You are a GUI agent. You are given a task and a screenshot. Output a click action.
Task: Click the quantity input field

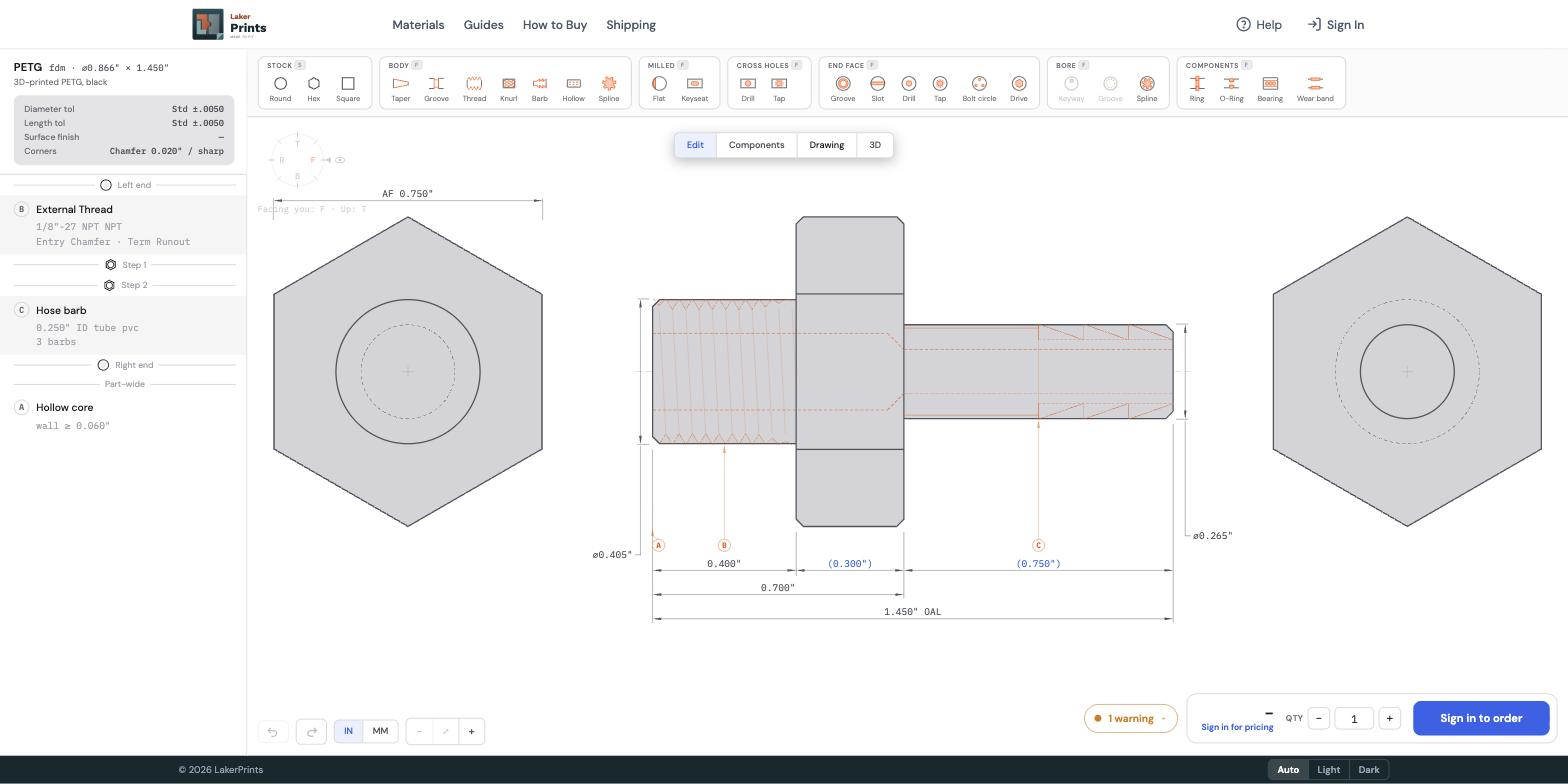[x=1354, y=718]
